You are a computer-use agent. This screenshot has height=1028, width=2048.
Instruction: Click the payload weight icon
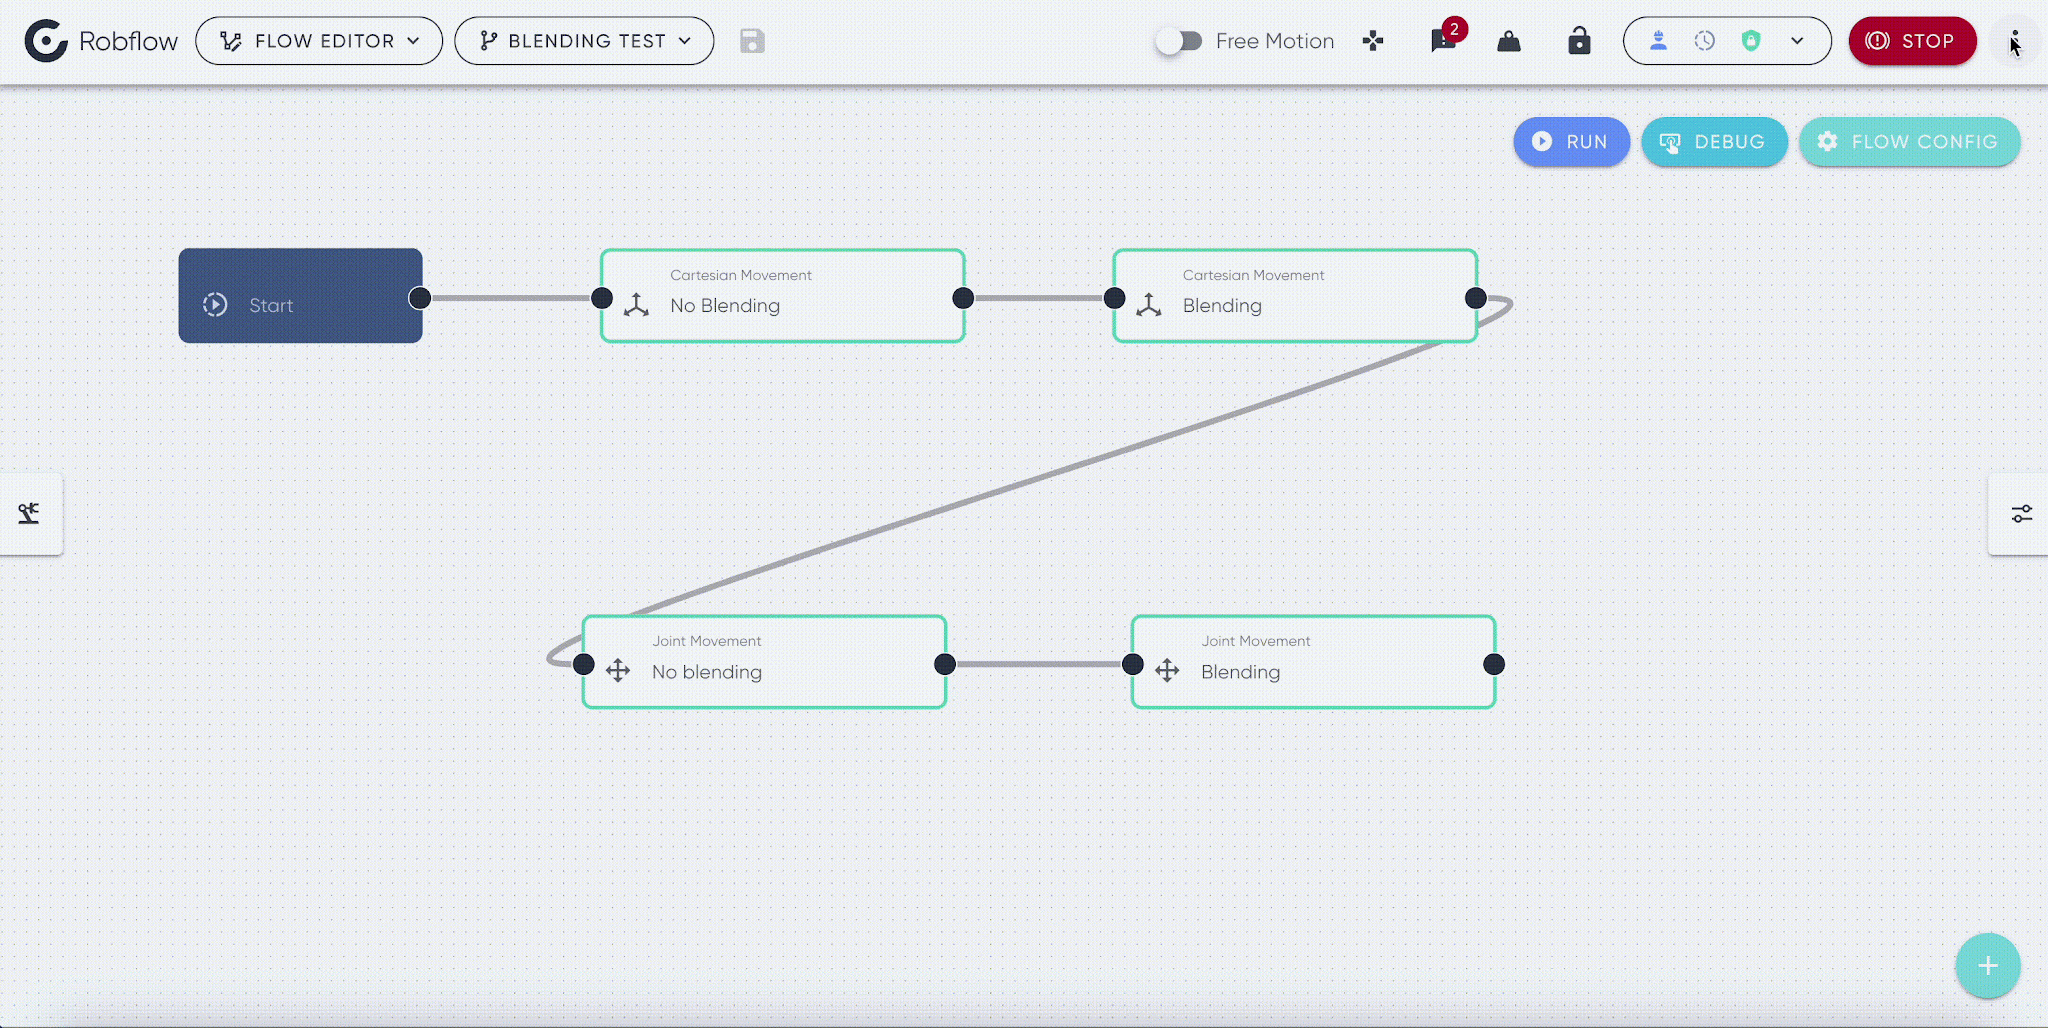tap(1509, 41)
